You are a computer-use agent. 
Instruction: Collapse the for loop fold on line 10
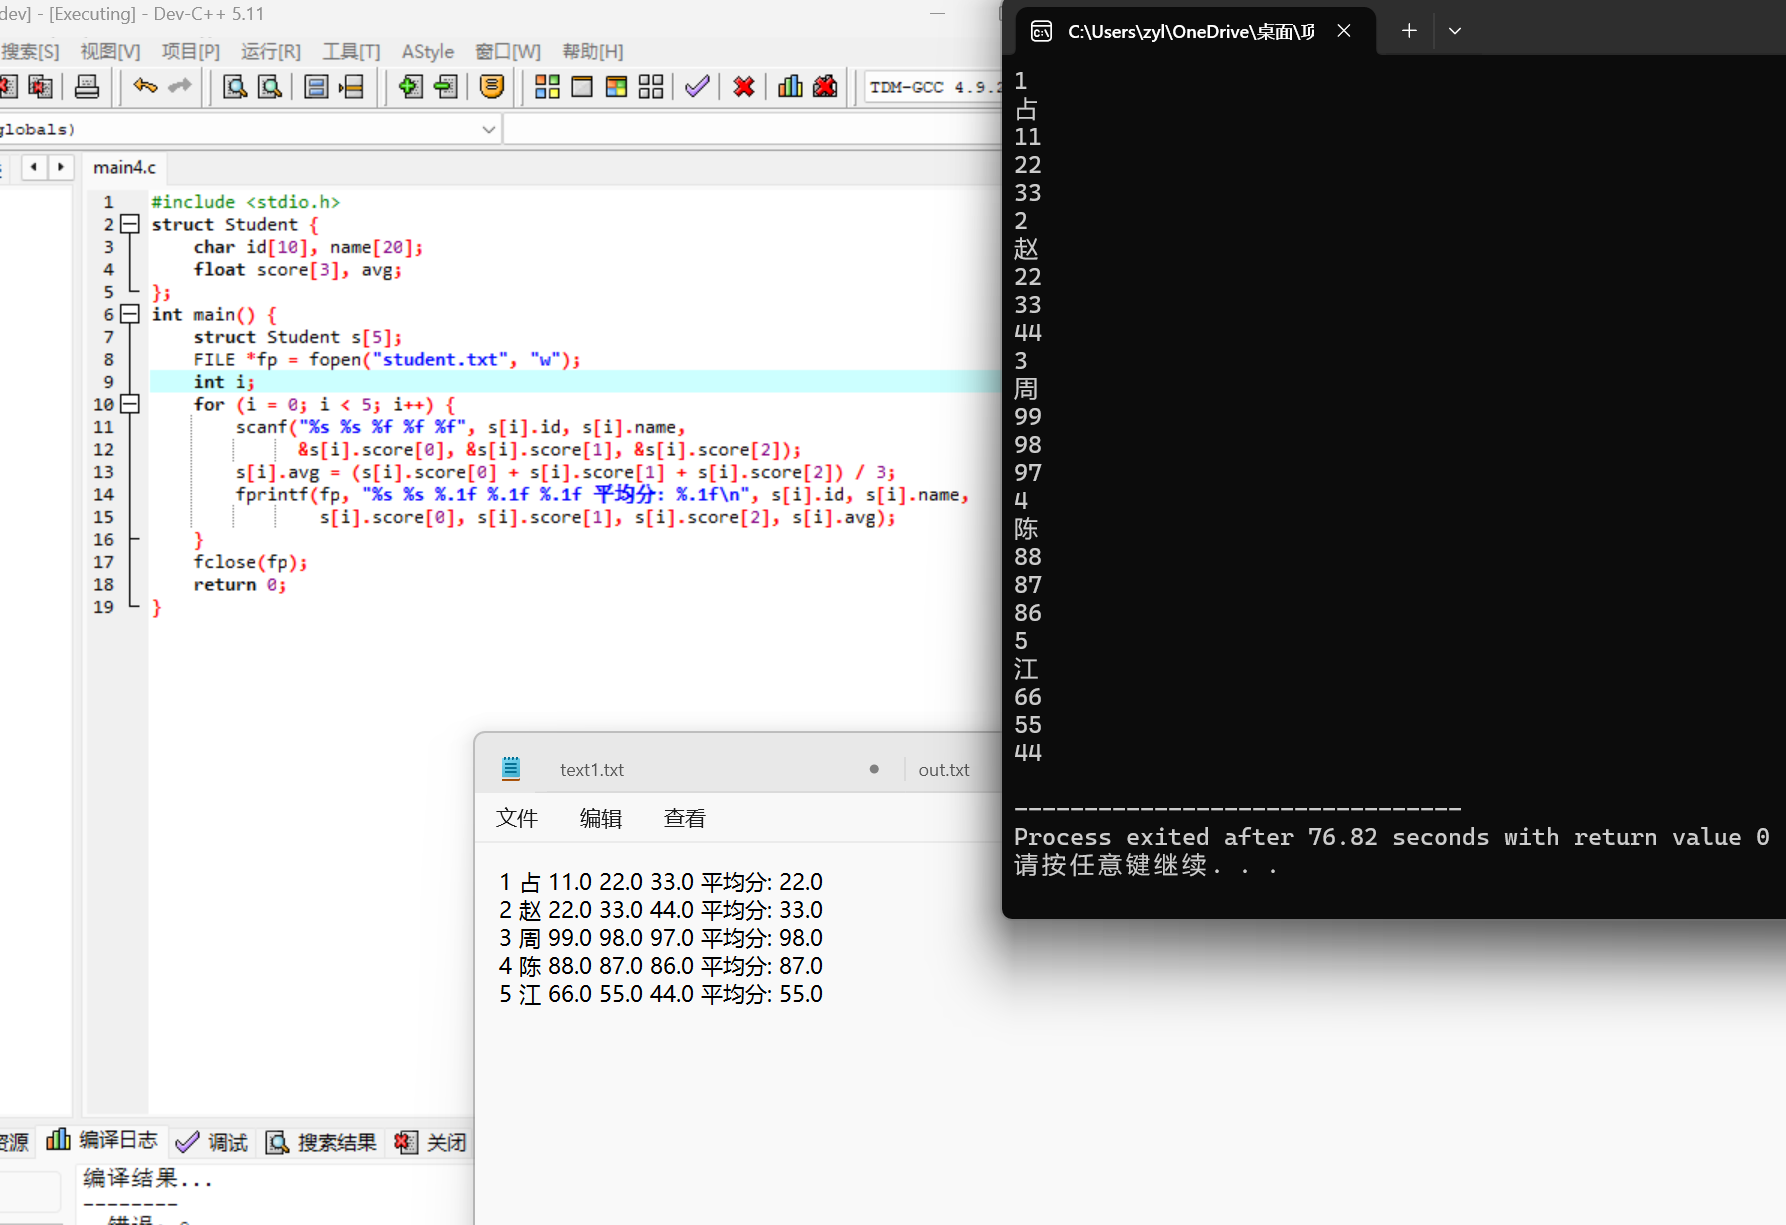tap(130, 404)
